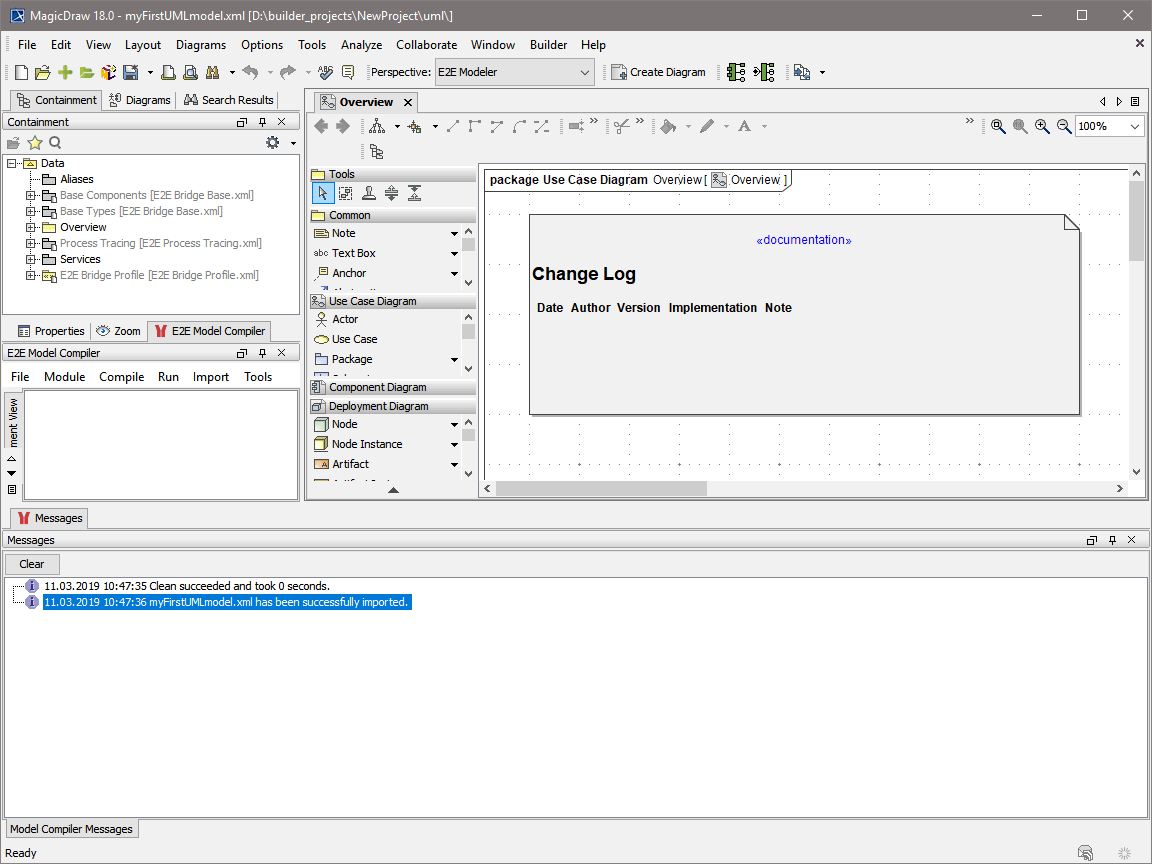The height and width of the screenshot is (864, 1152).
Task: Click the Zoom Out magnifier icon
Action: [x=1064, y=126]
